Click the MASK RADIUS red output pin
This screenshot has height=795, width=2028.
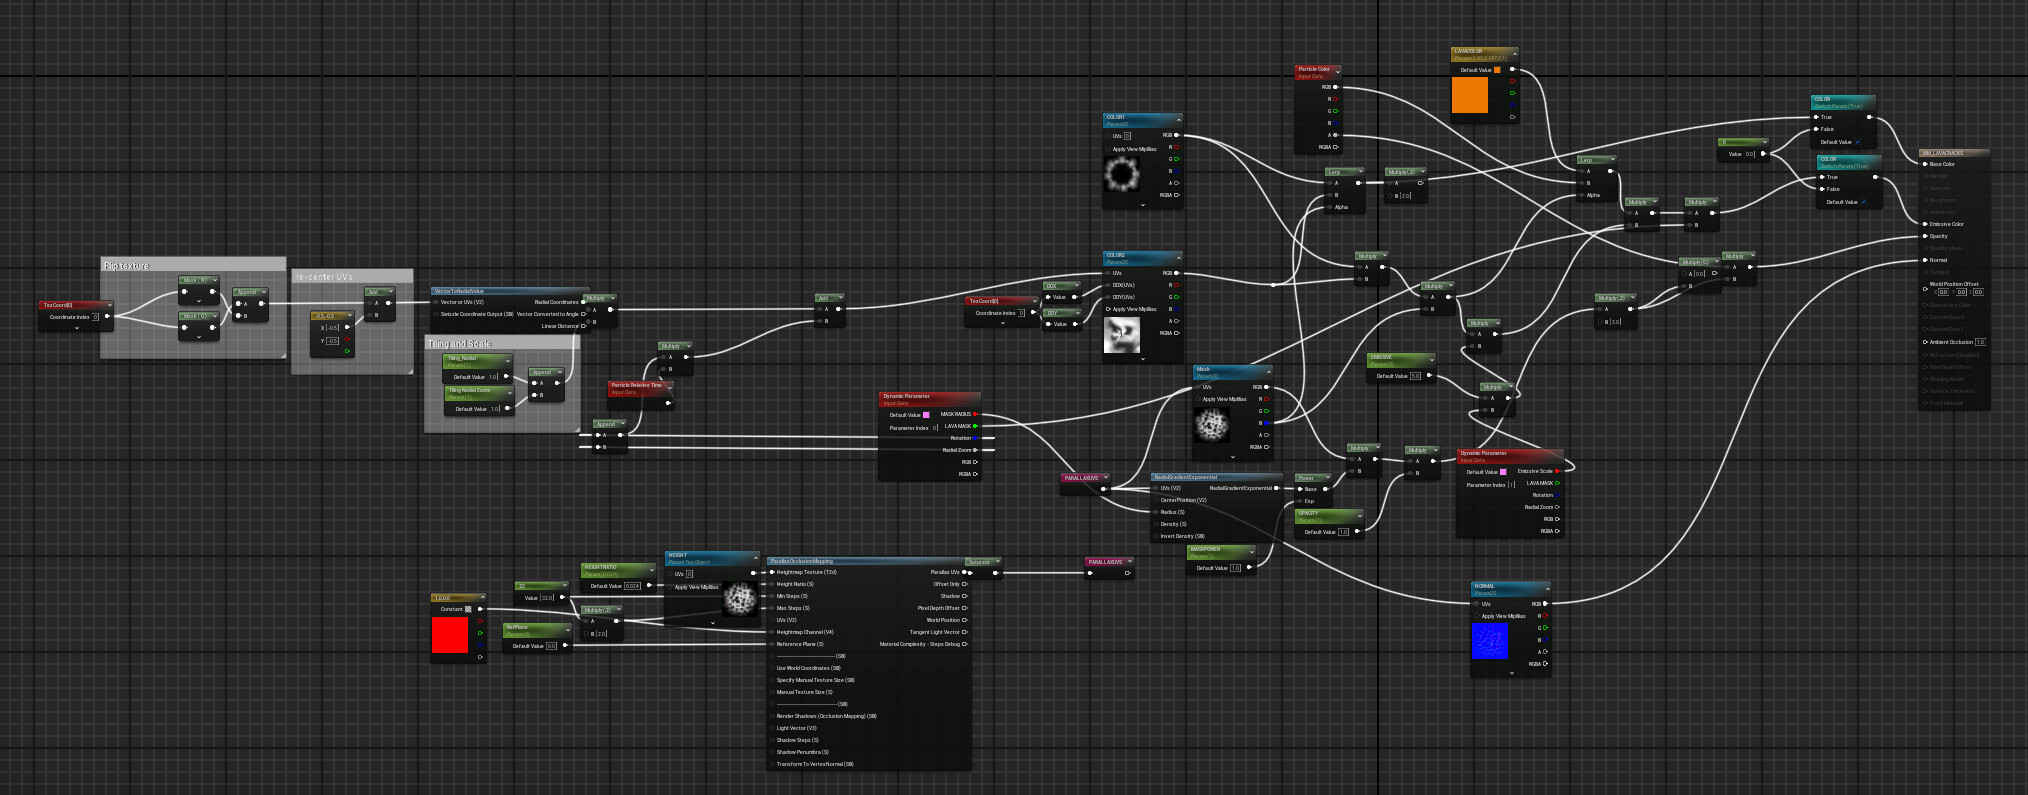click(975, 414)
